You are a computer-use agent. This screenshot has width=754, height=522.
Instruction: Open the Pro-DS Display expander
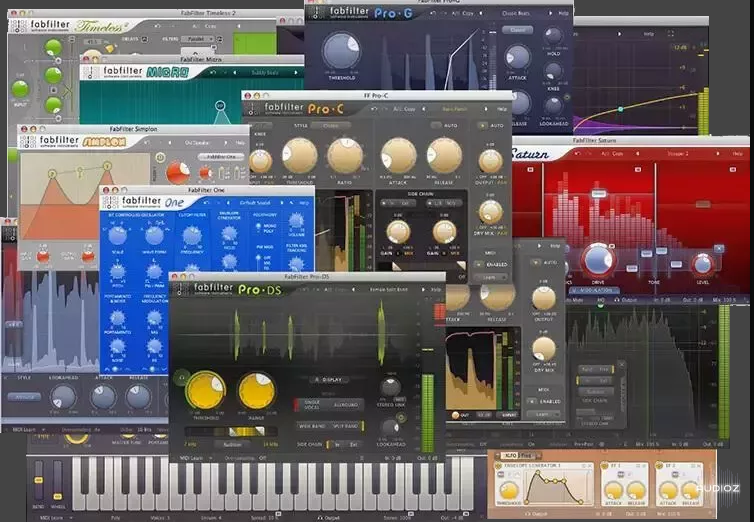(328, 380)
